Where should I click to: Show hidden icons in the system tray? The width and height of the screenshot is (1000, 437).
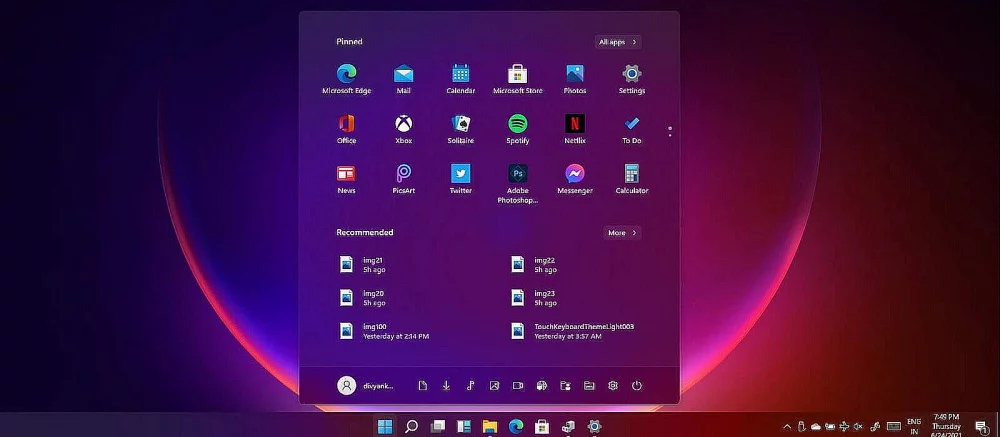click(787, 426)
